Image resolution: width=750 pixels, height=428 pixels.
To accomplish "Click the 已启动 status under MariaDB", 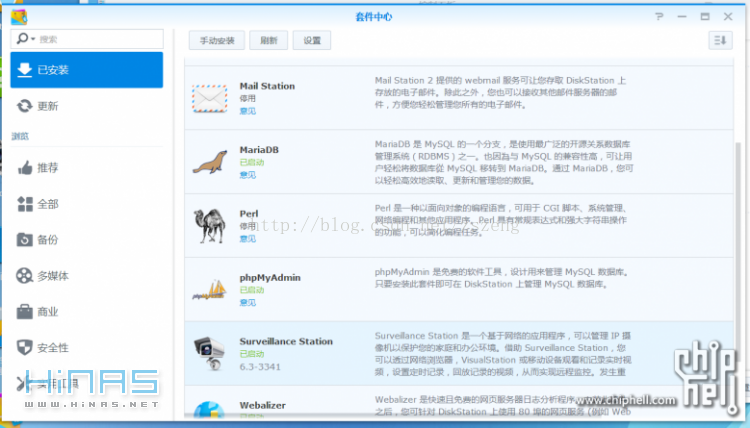I will point(252,163).
